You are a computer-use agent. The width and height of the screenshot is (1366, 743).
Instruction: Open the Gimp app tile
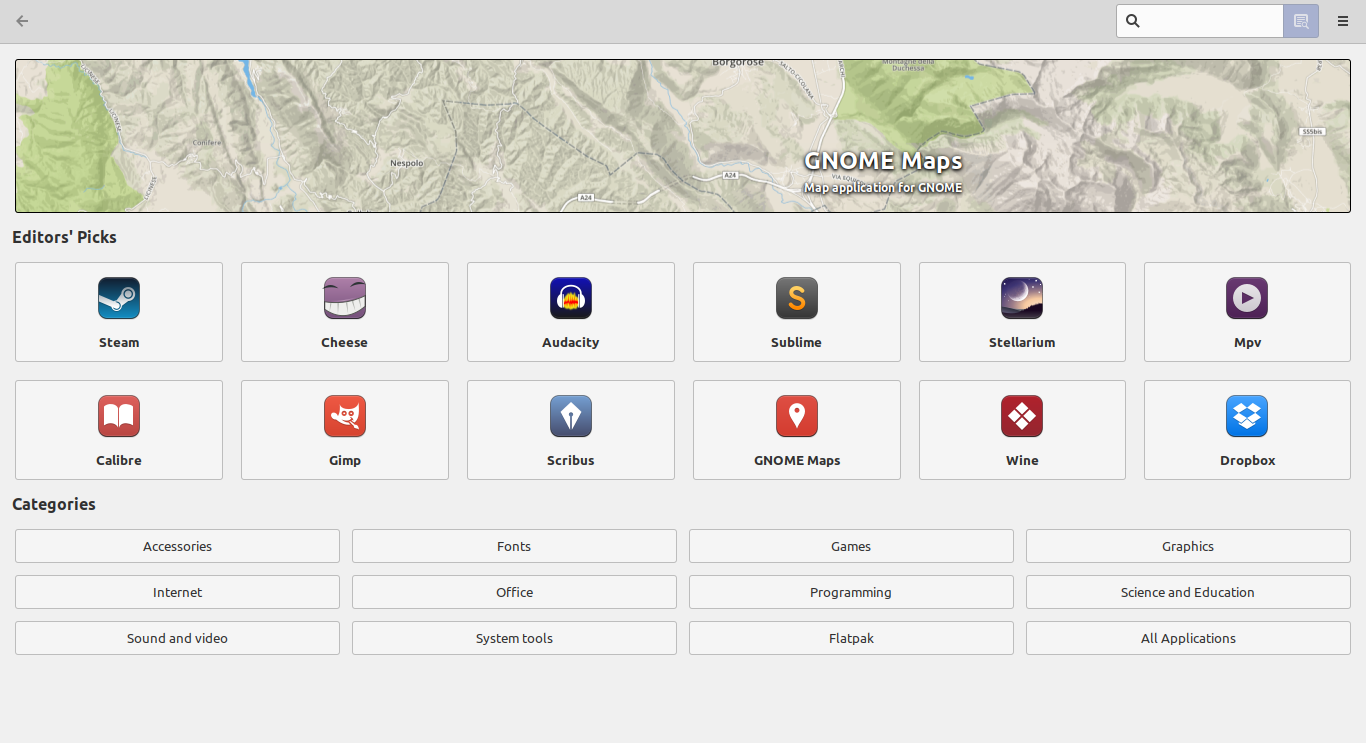coord(345,430)
